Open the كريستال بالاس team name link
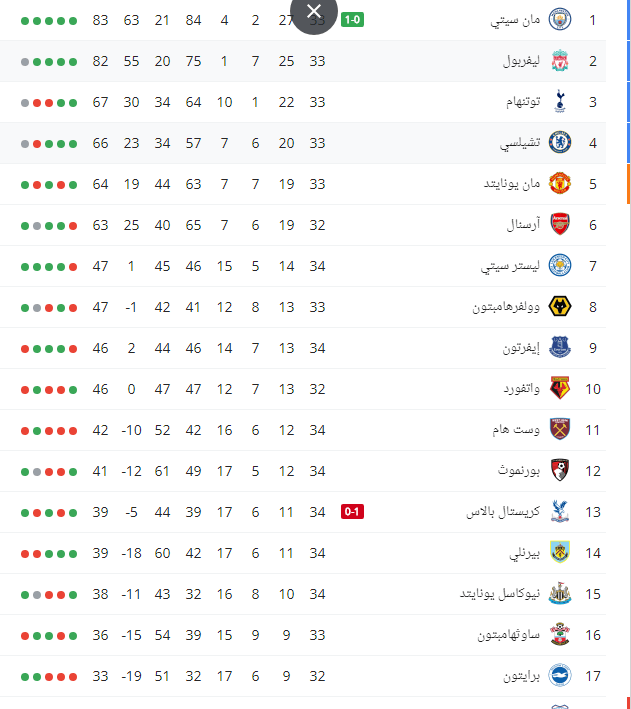This screenshot has width=631, height=709. 503,512
